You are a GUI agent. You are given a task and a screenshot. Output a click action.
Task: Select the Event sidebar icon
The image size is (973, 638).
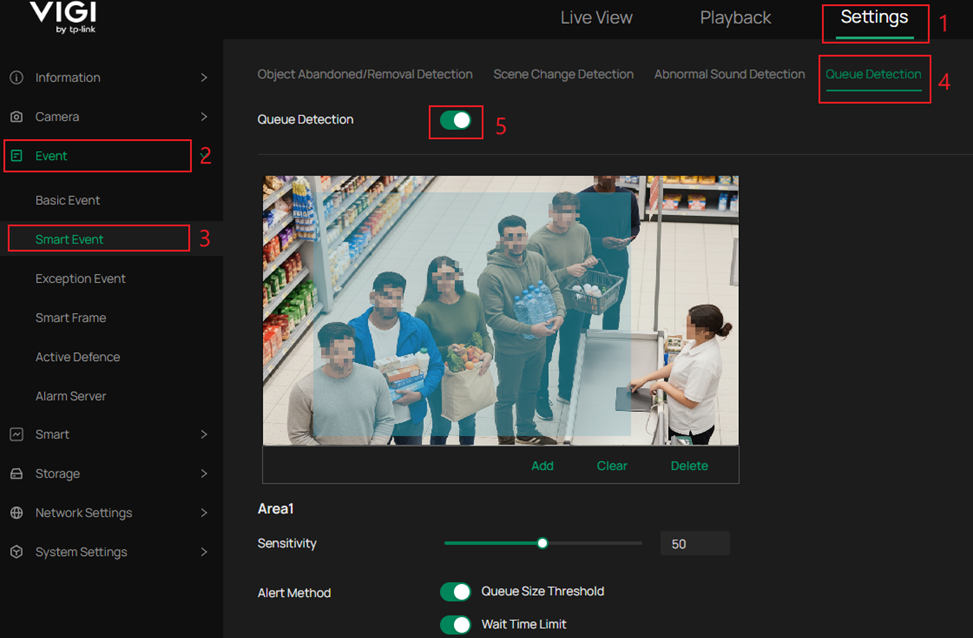[14, 156]
